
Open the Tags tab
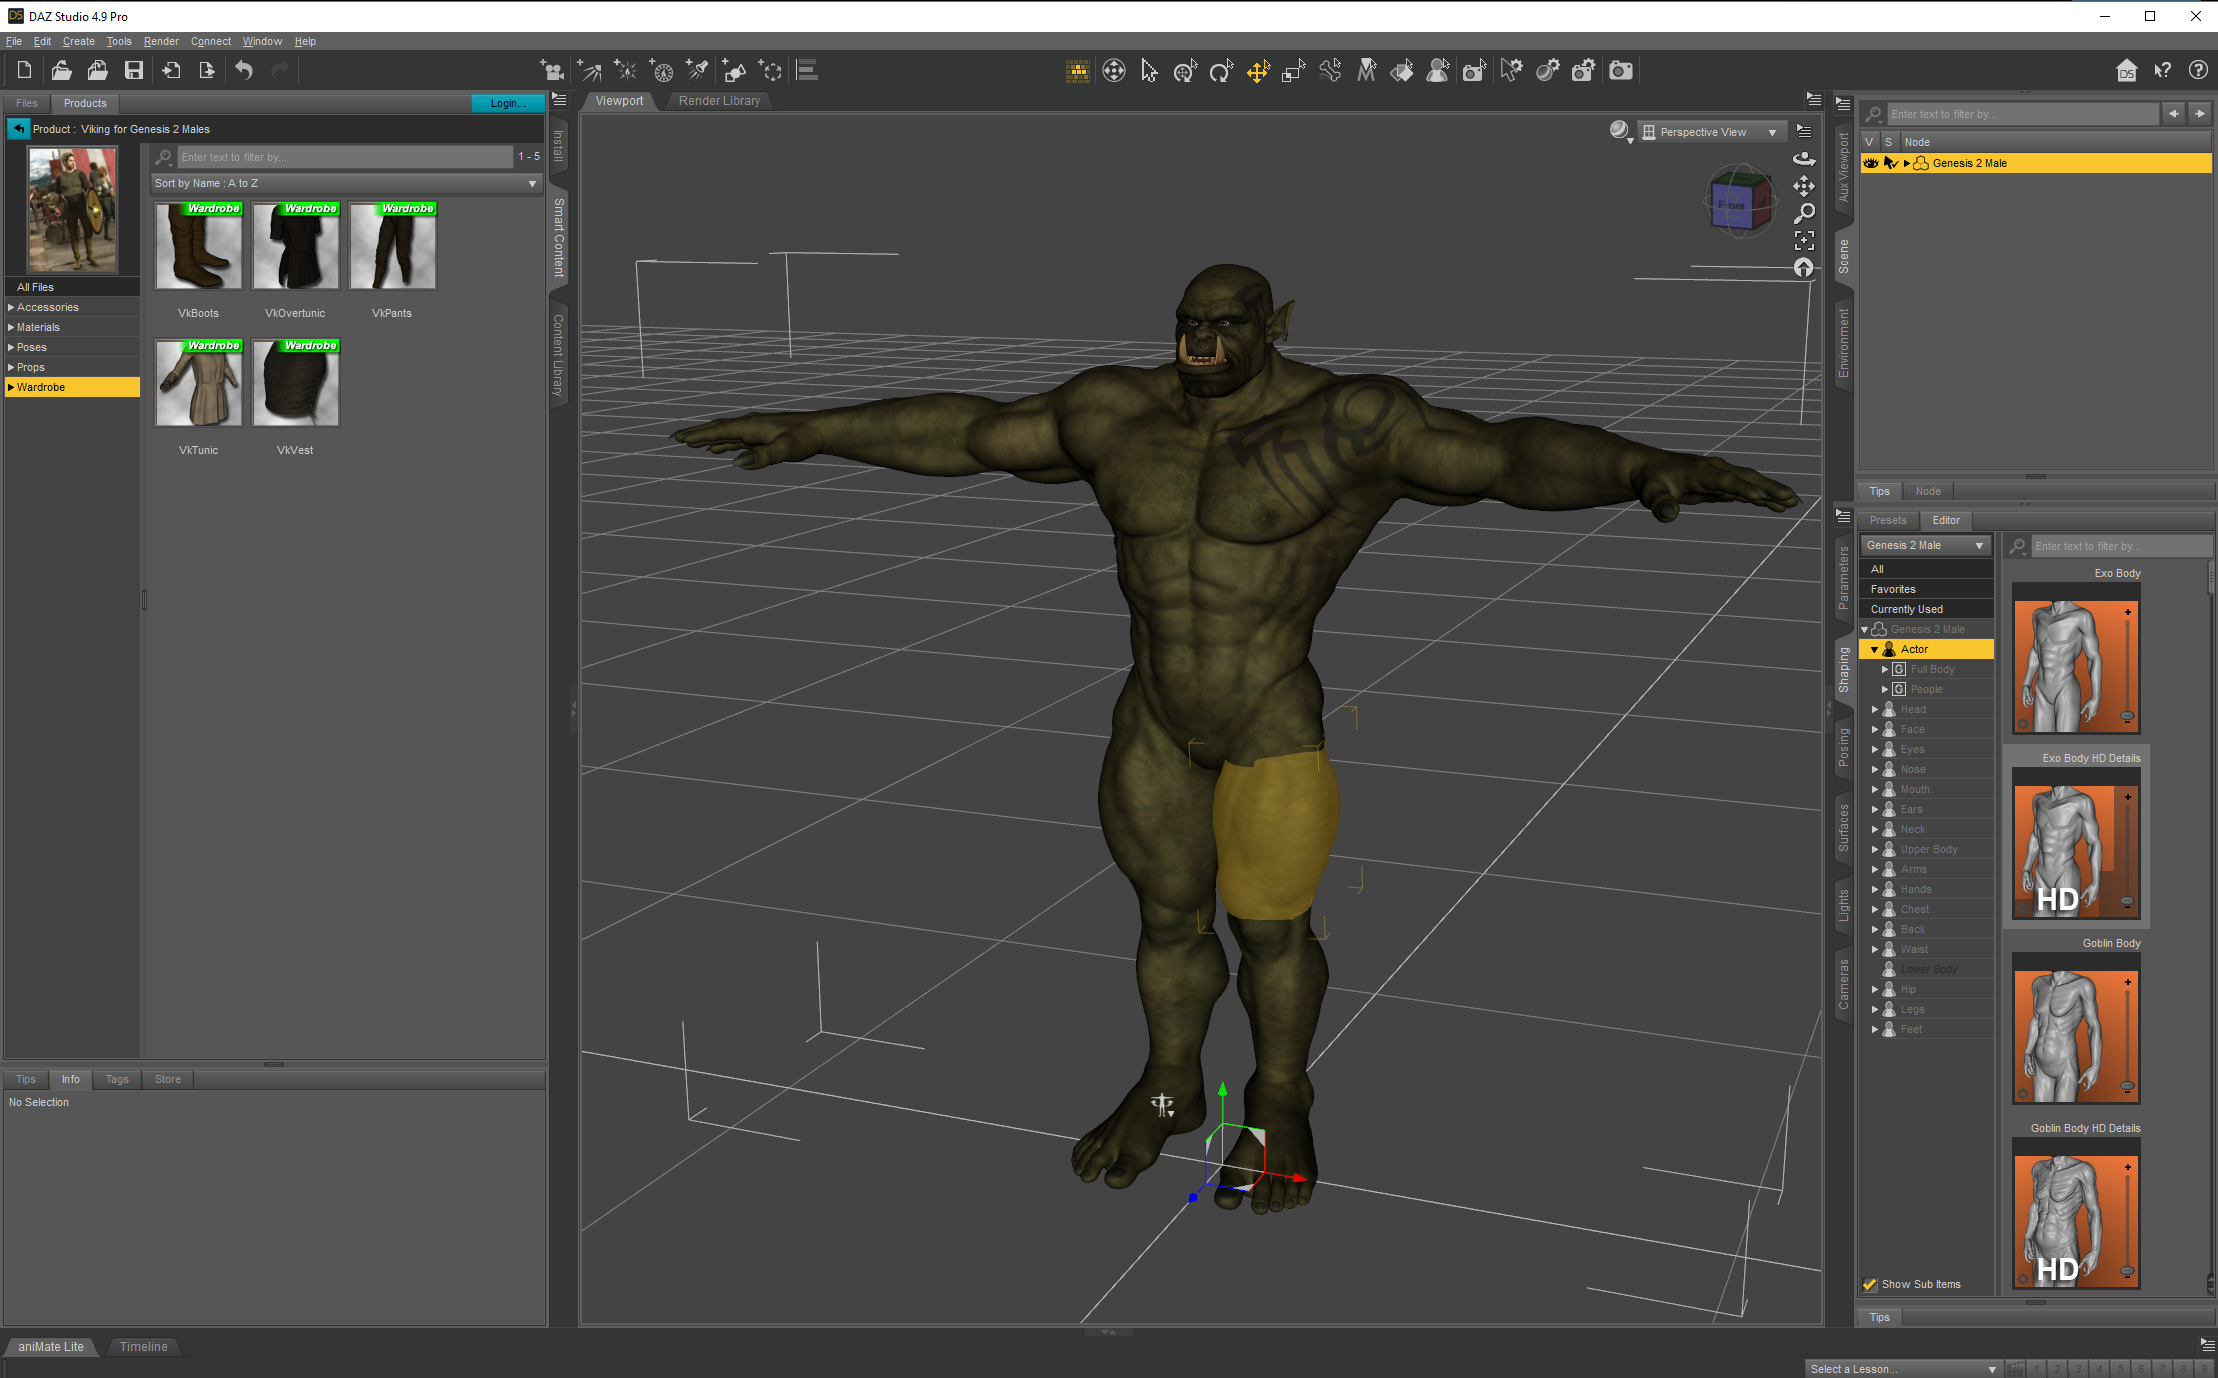[117, 1079]
